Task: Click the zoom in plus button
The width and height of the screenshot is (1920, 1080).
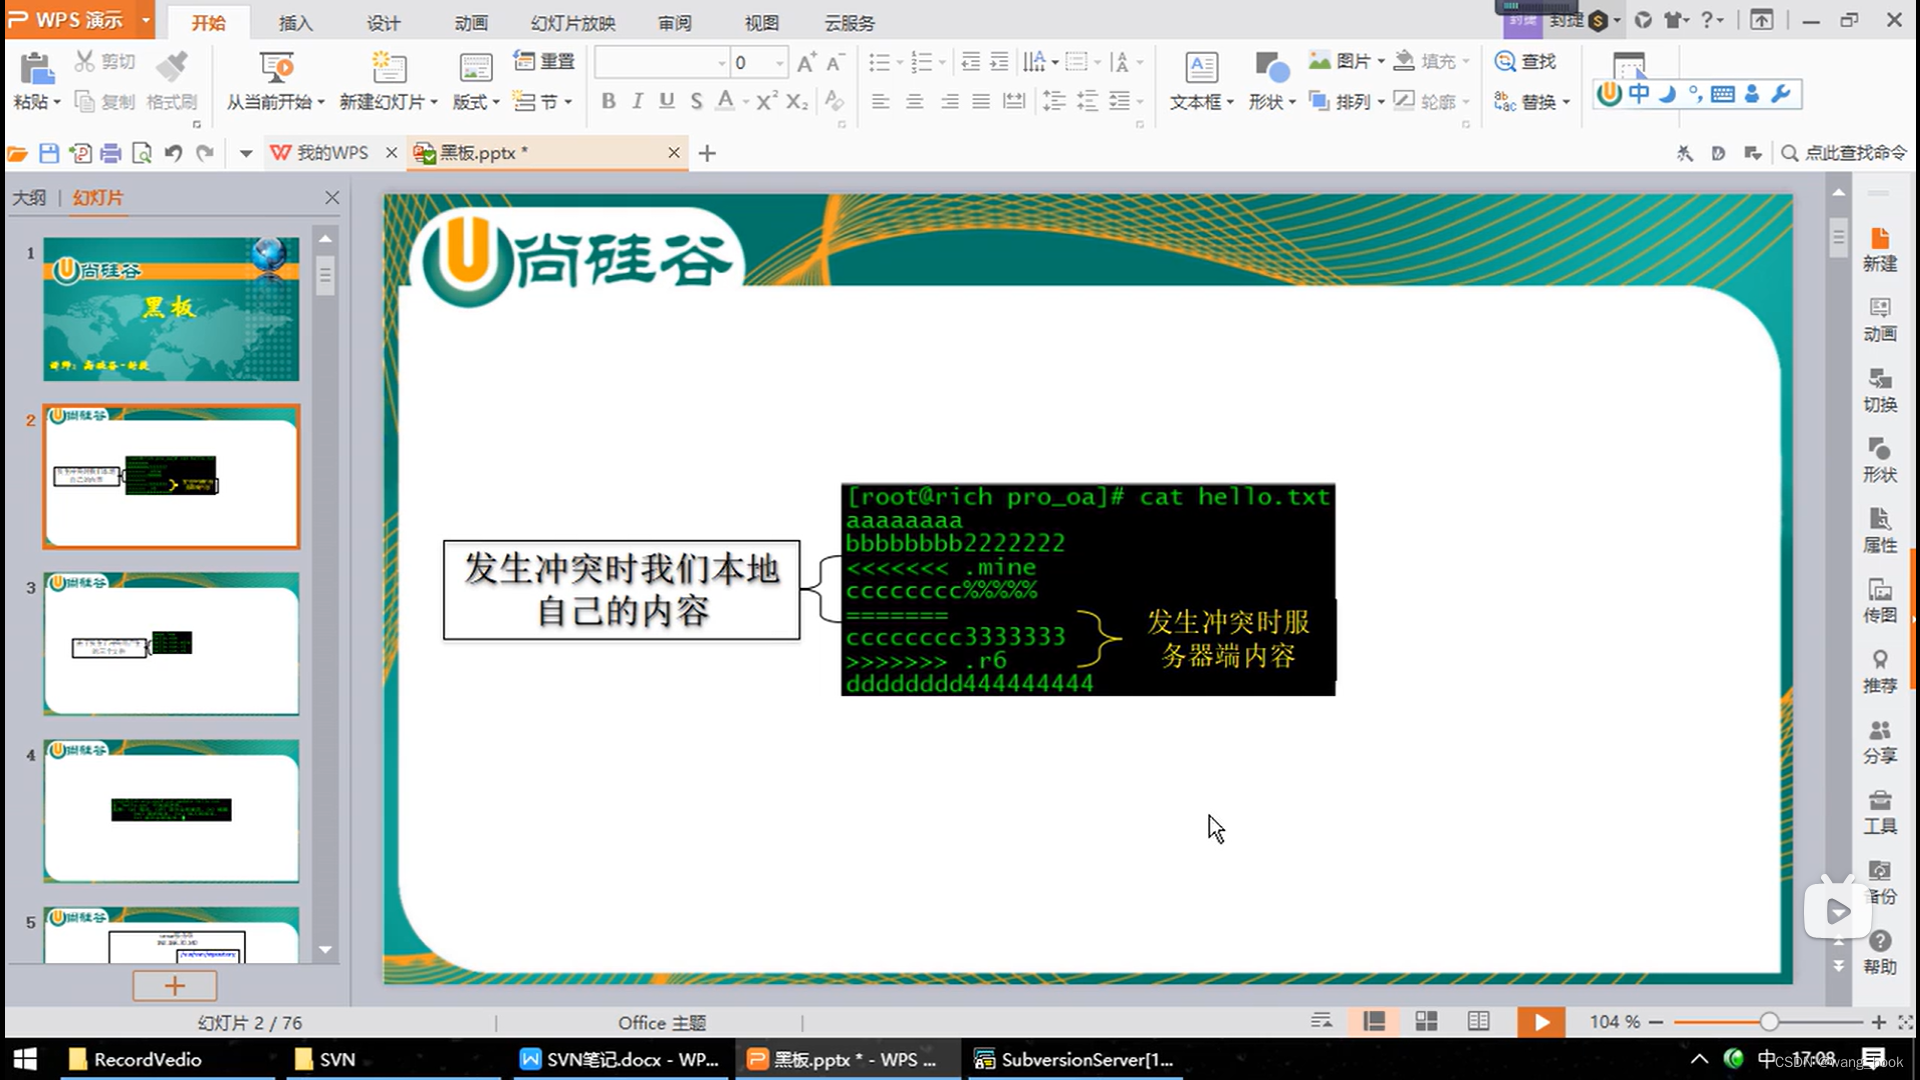Action: point(1878,1022)
